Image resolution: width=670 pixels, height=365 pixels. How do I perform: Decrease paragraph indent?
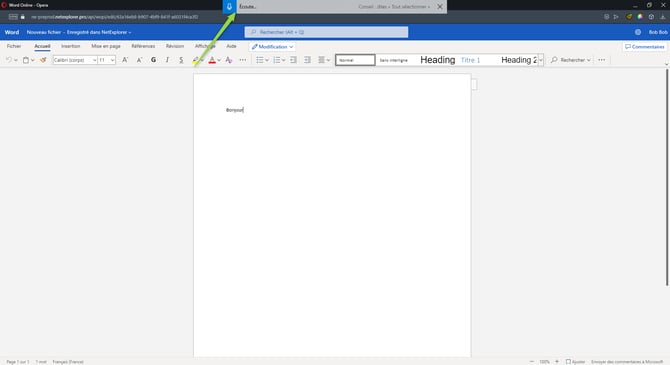(x=293, y=60)
